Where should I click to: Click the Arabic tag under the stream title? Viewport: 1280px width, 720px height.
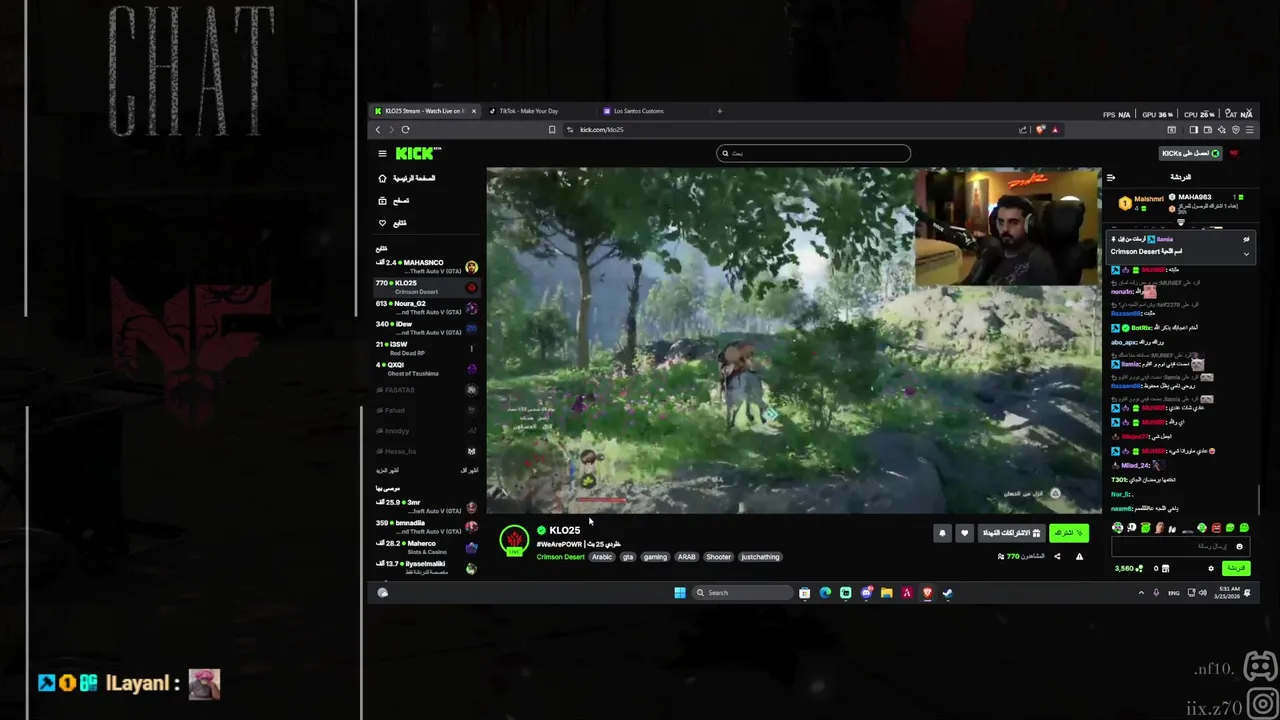602,557
